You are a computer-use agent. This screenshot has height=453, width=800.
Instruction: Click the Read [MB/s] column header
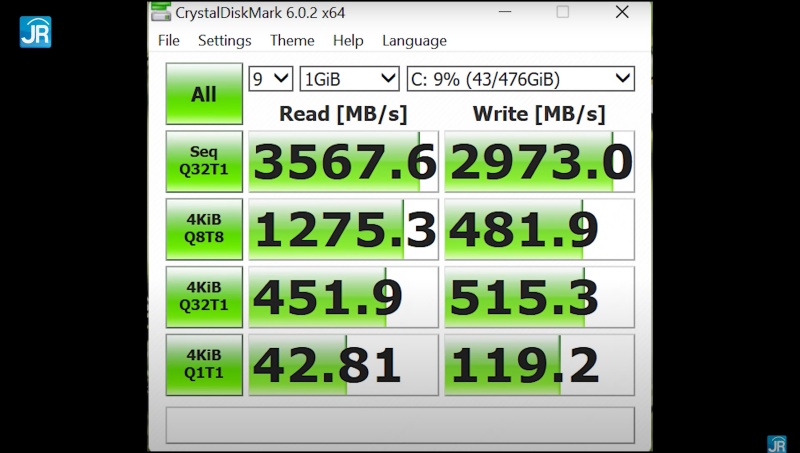tap(343, 114)
